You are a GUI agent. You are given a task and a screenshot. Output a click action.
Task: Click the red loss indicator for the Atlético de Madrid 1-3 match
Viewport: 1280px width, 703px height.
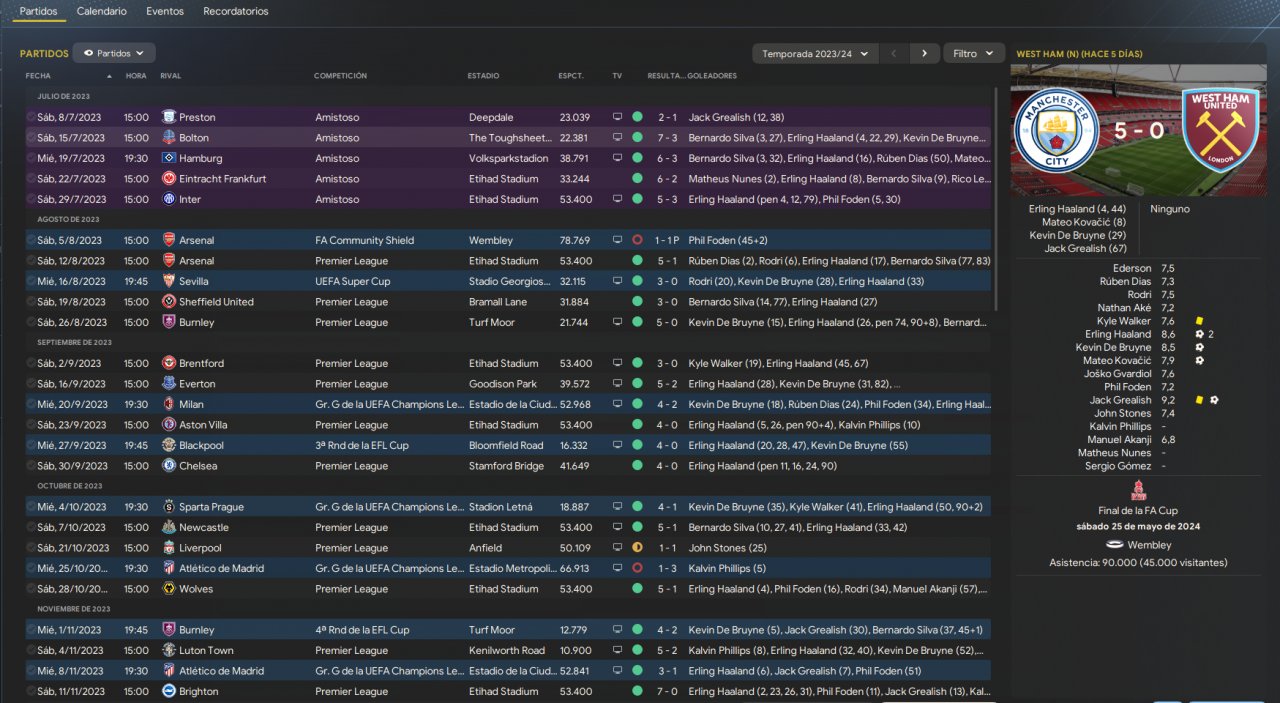pyautogui.click(x=637, y=568)
